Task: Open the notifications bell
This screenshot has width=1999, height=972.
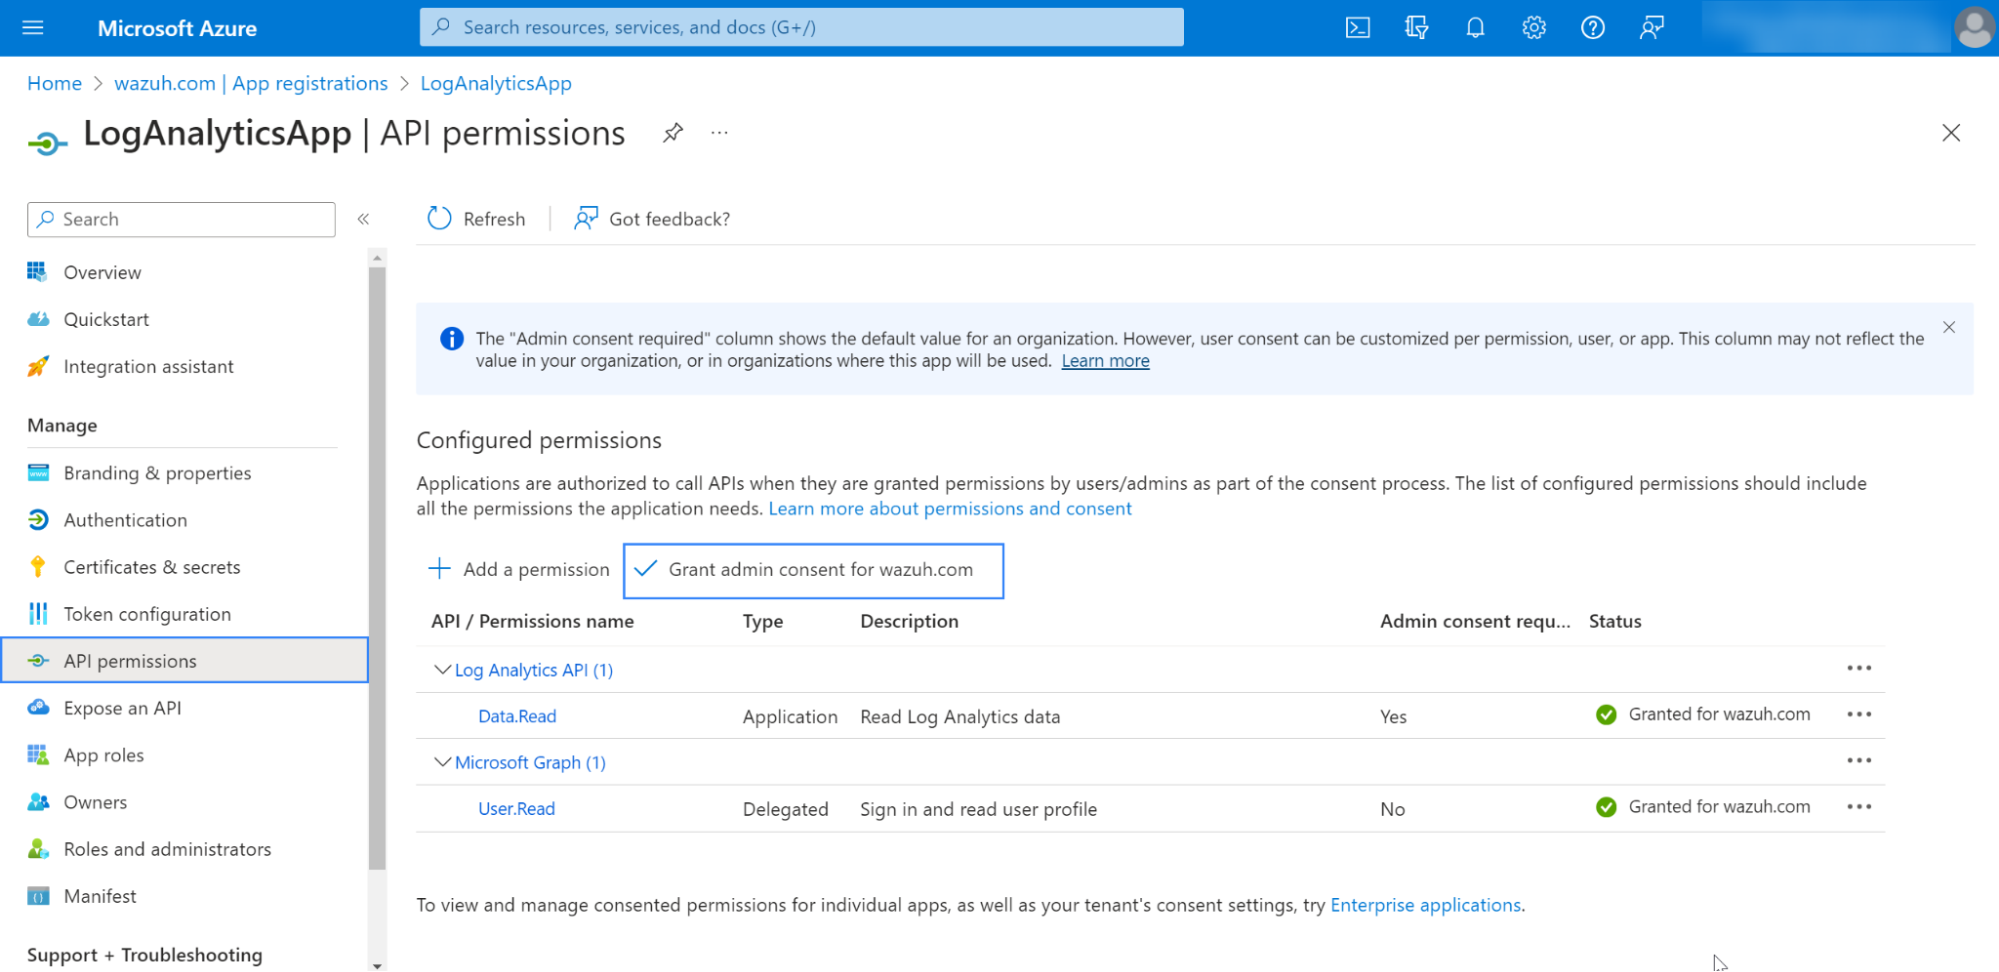Action: [x=1475, y=28]
